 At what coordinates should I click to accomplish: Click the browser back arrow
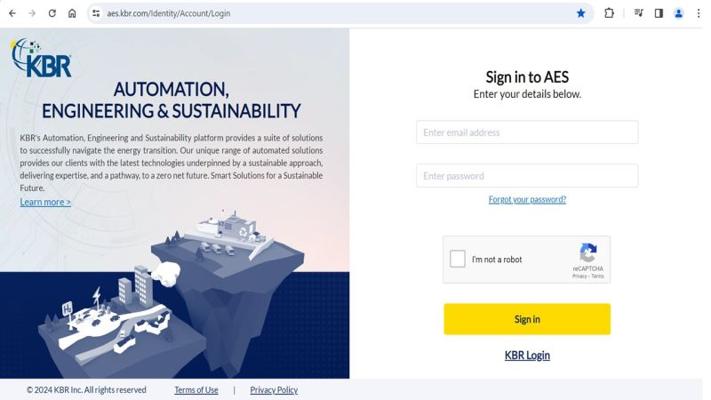(x=13, y=13)
